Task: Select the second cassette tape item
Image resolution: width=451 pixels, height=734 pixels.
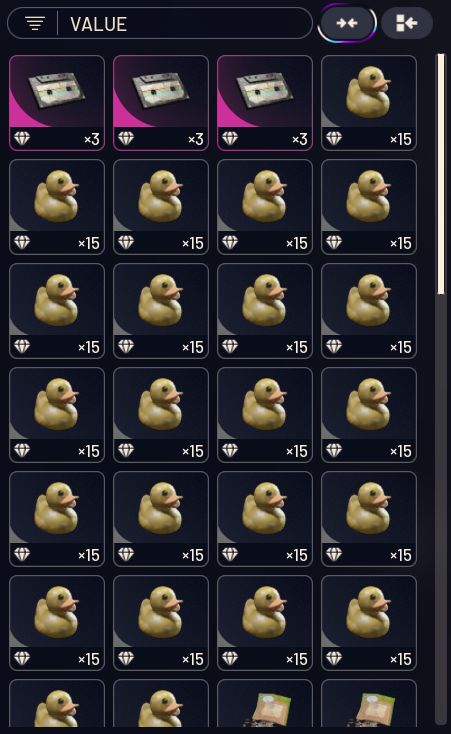Action: 161,103
